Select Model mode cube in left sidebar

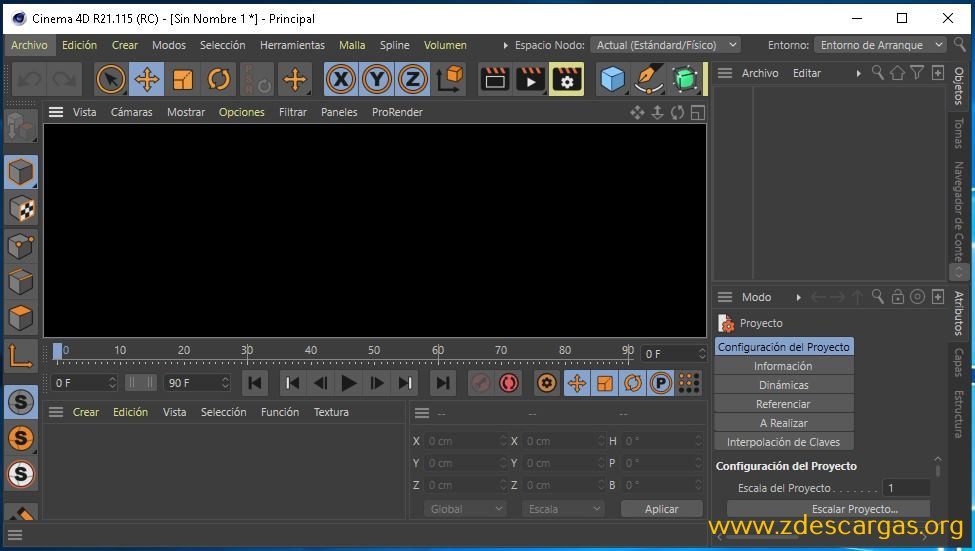pyautogui.click(x=21, y=172)
